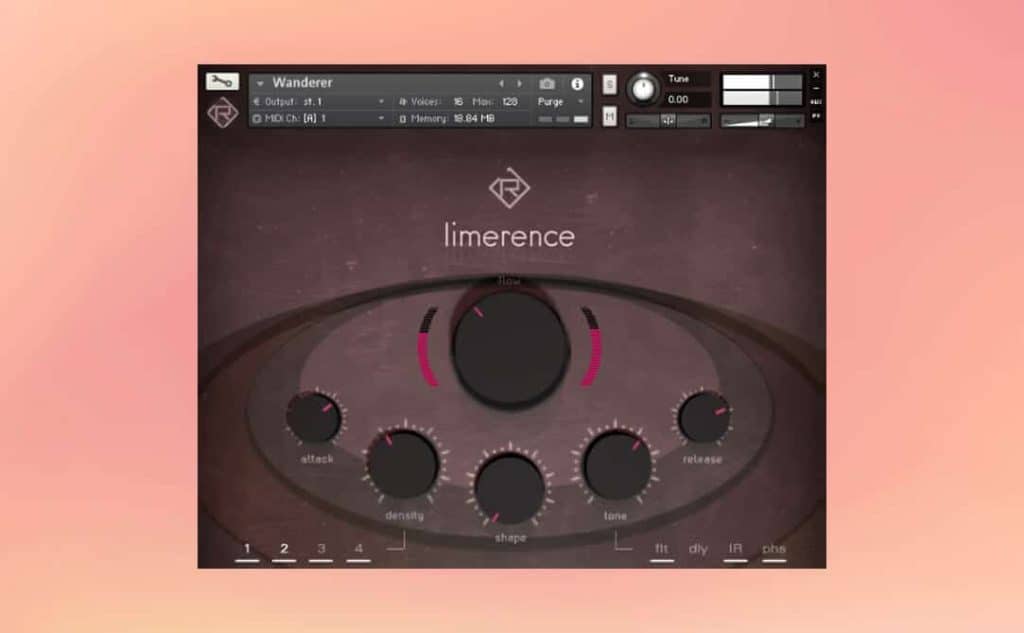Toggle the flt filter effect
The image size is (1024, 633).
click(x=661, y=550)
